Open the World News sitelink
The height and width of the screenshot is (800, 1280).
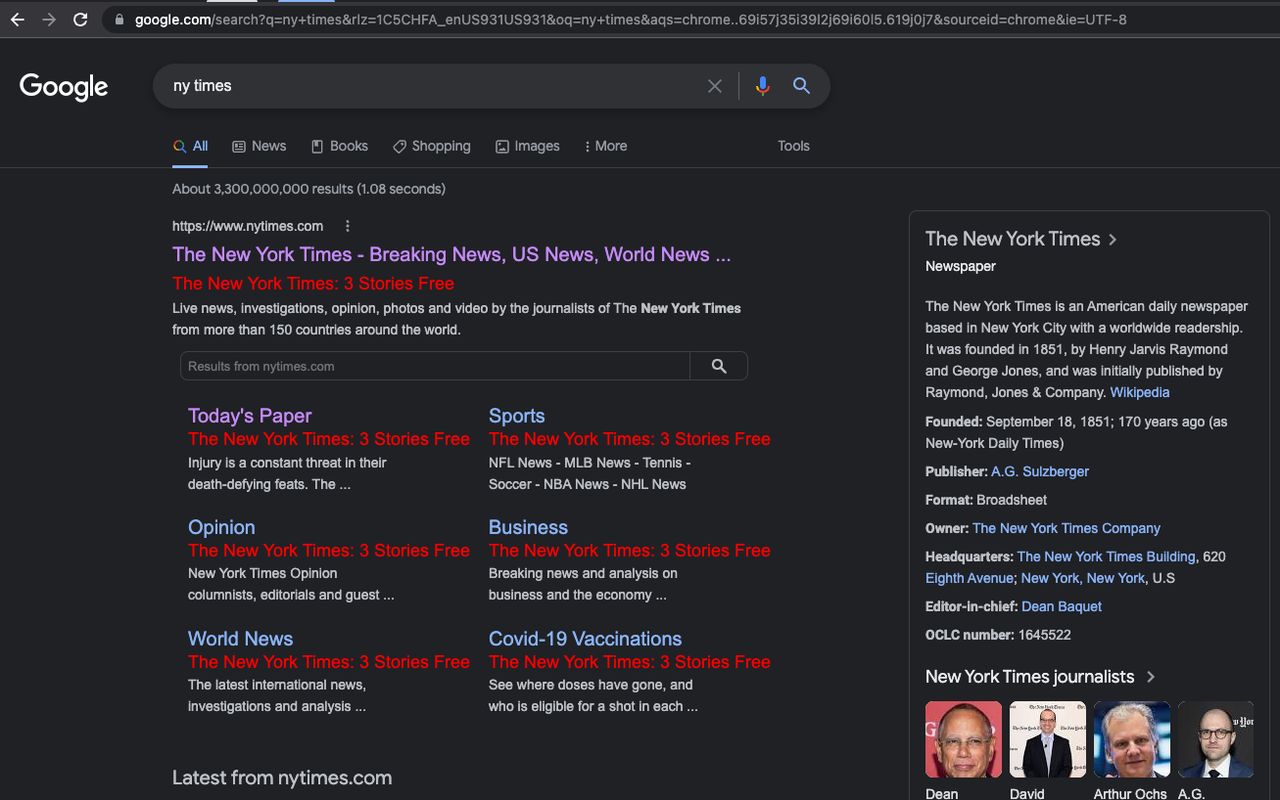(240, 639)
